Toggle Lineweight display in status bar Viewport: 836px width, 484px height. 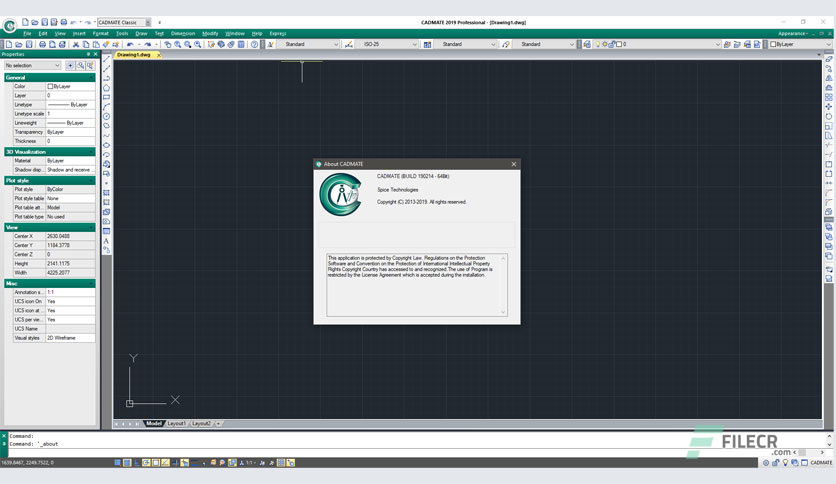pyautogui.click(x=194, y=463)
